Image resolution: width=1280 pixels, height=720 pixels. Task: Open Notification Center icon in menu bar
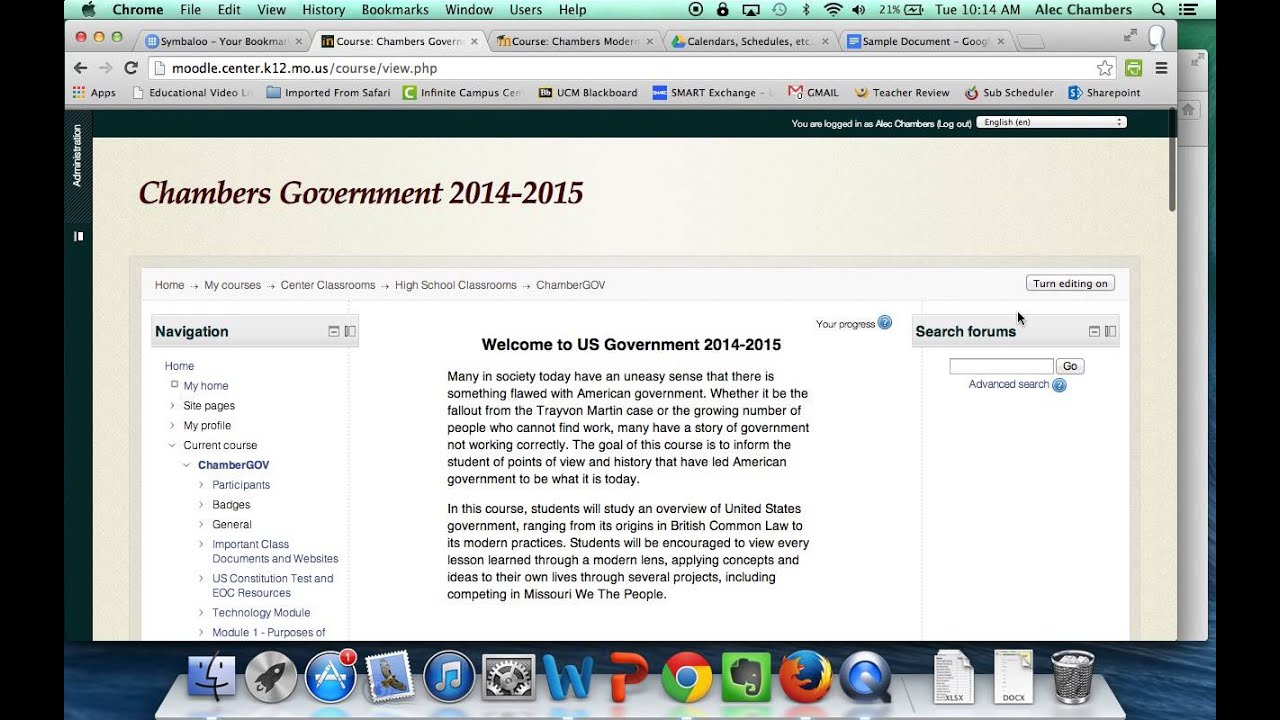click(1188, 10)
